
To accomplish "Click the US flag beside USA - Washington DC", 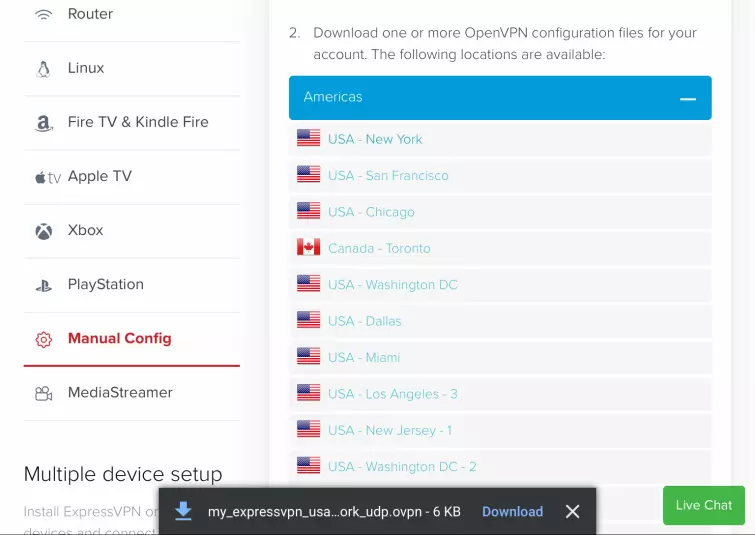I will tap(308, 284).
